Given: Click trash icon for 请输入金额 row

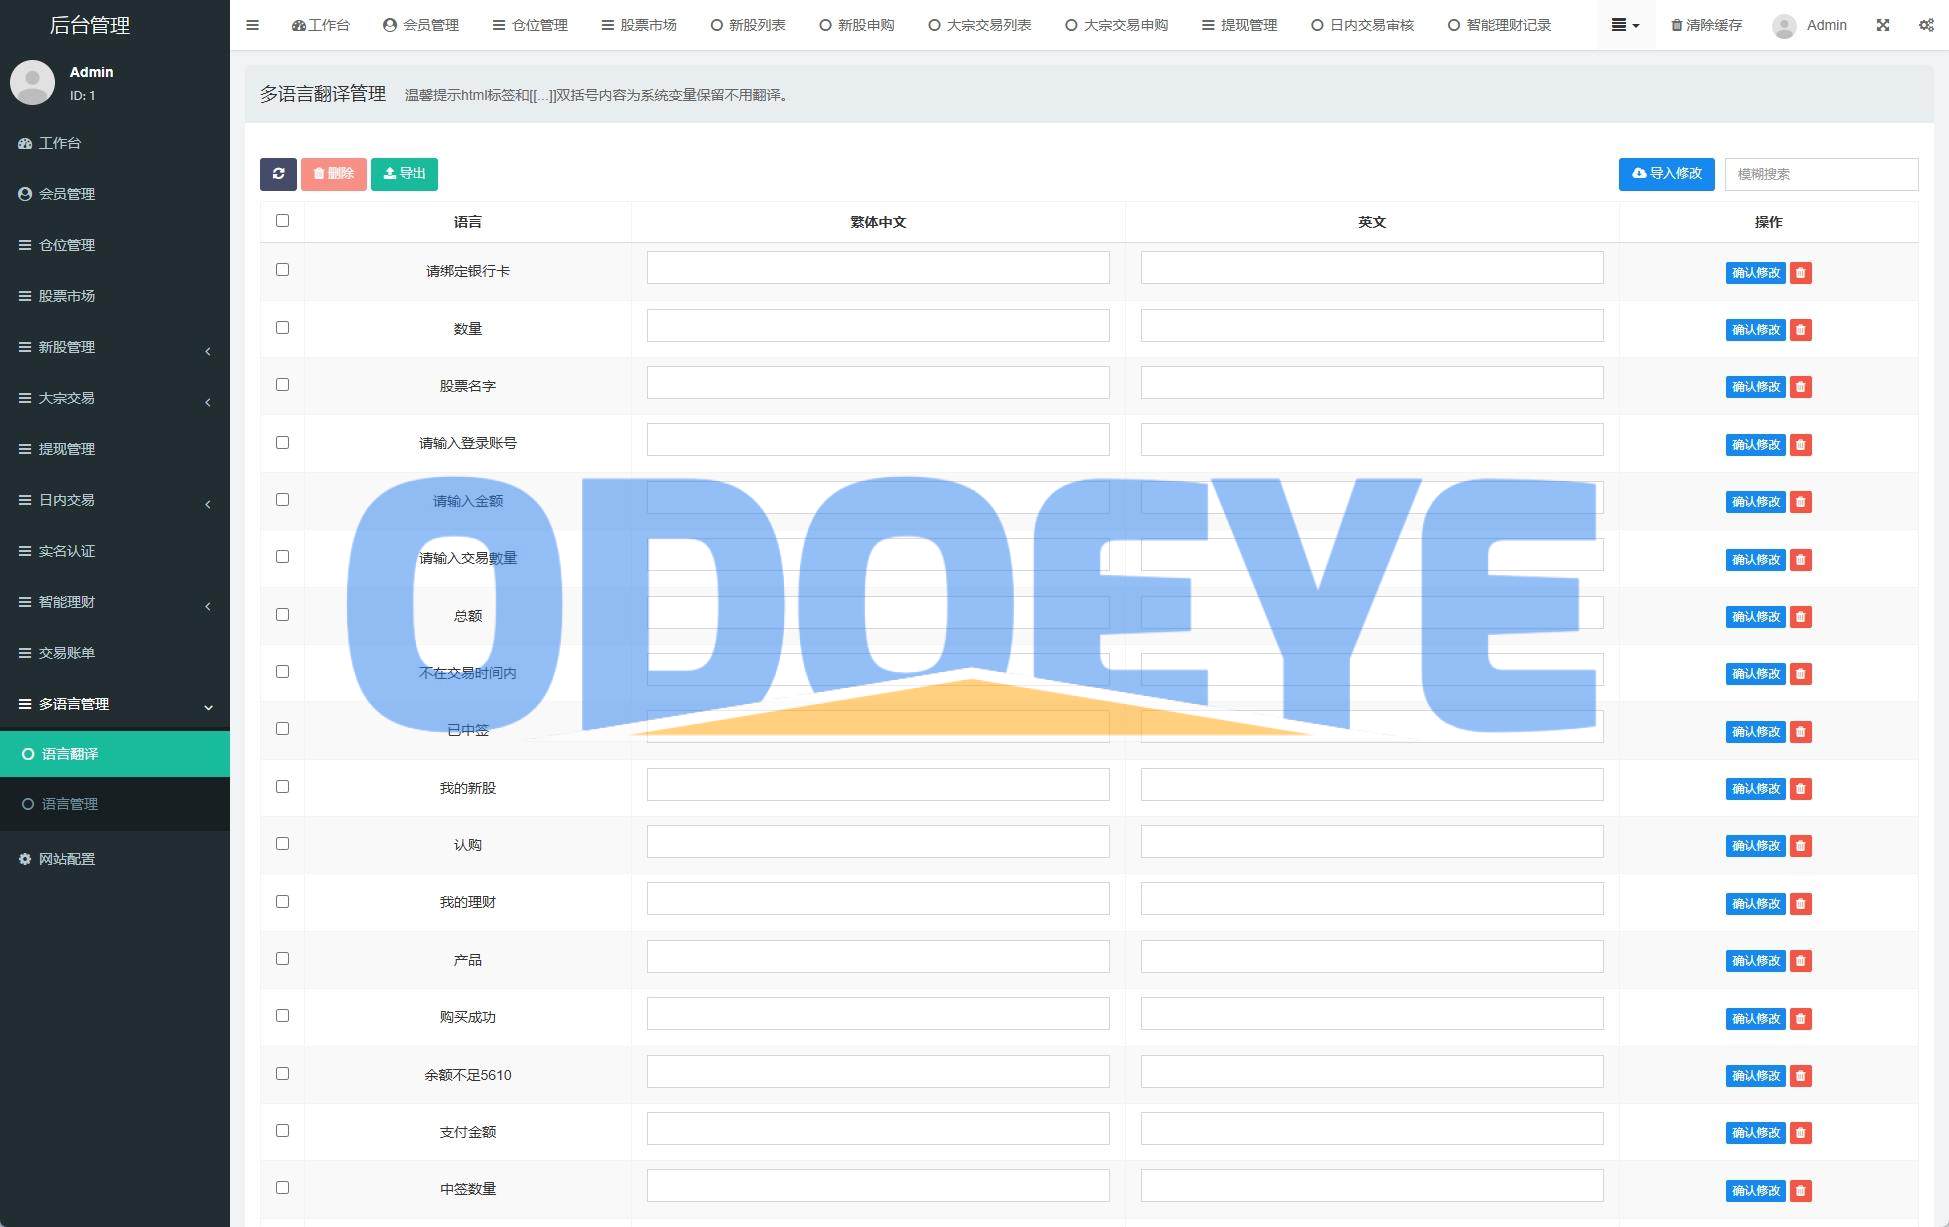Looking at the screenshot, I should point(1801,502).
